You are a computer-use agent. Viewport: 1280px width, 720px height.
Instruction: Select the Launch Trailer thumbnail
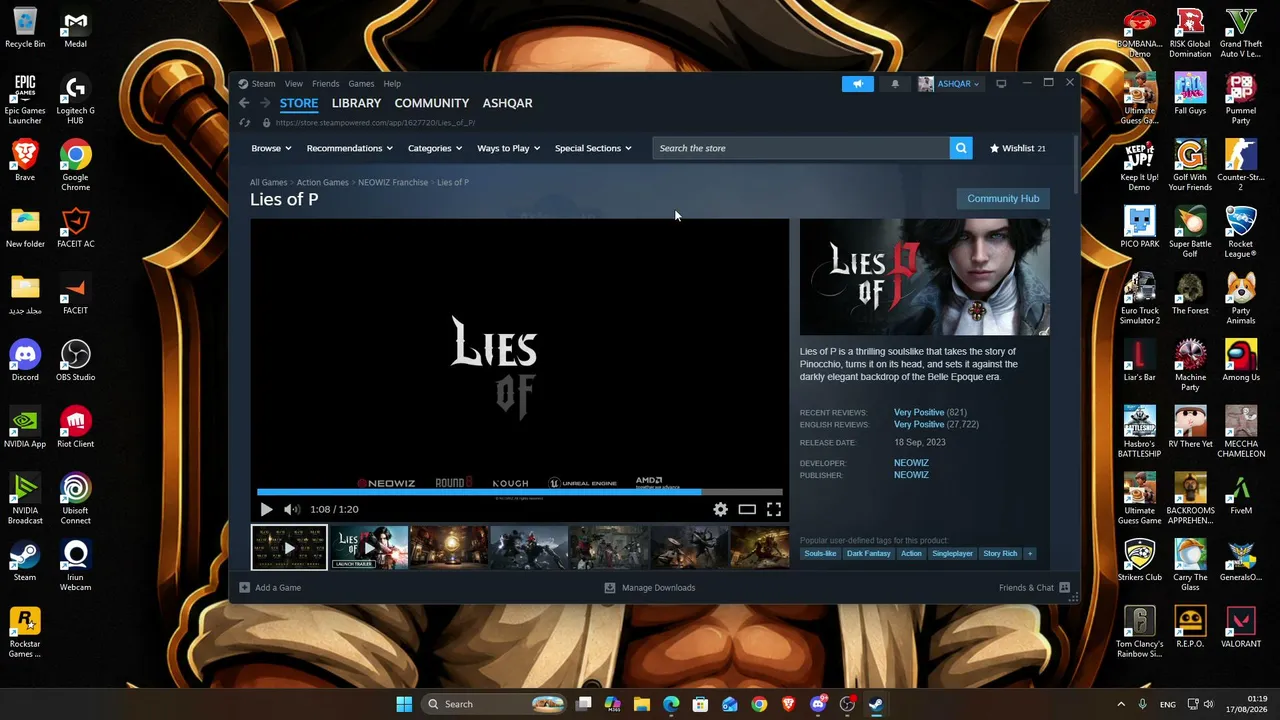point(369,548)
